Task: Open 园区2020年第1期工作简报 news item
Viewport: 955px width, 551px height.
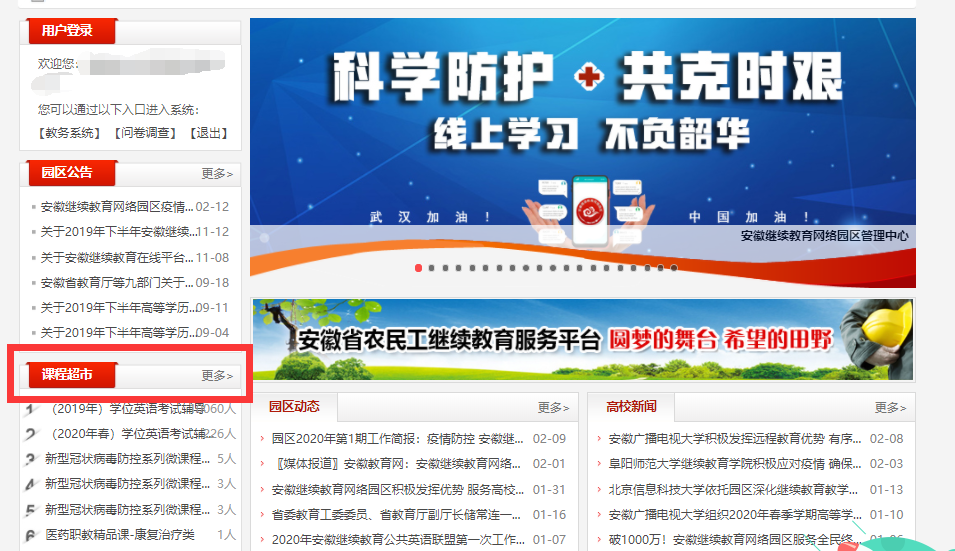Action: click(x=397, y=438)
